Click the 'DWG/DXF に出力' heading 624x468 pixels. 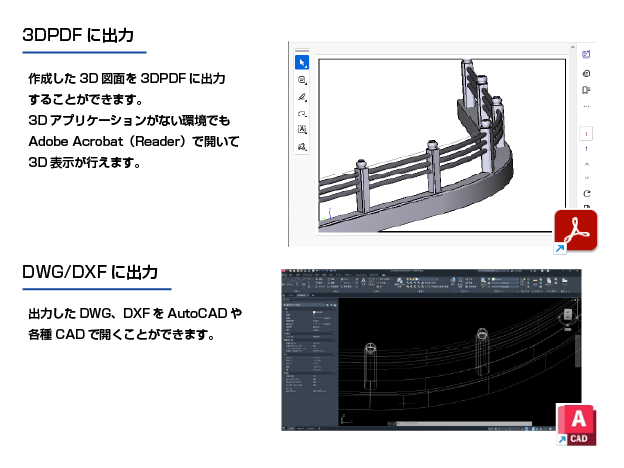point(90,273)
